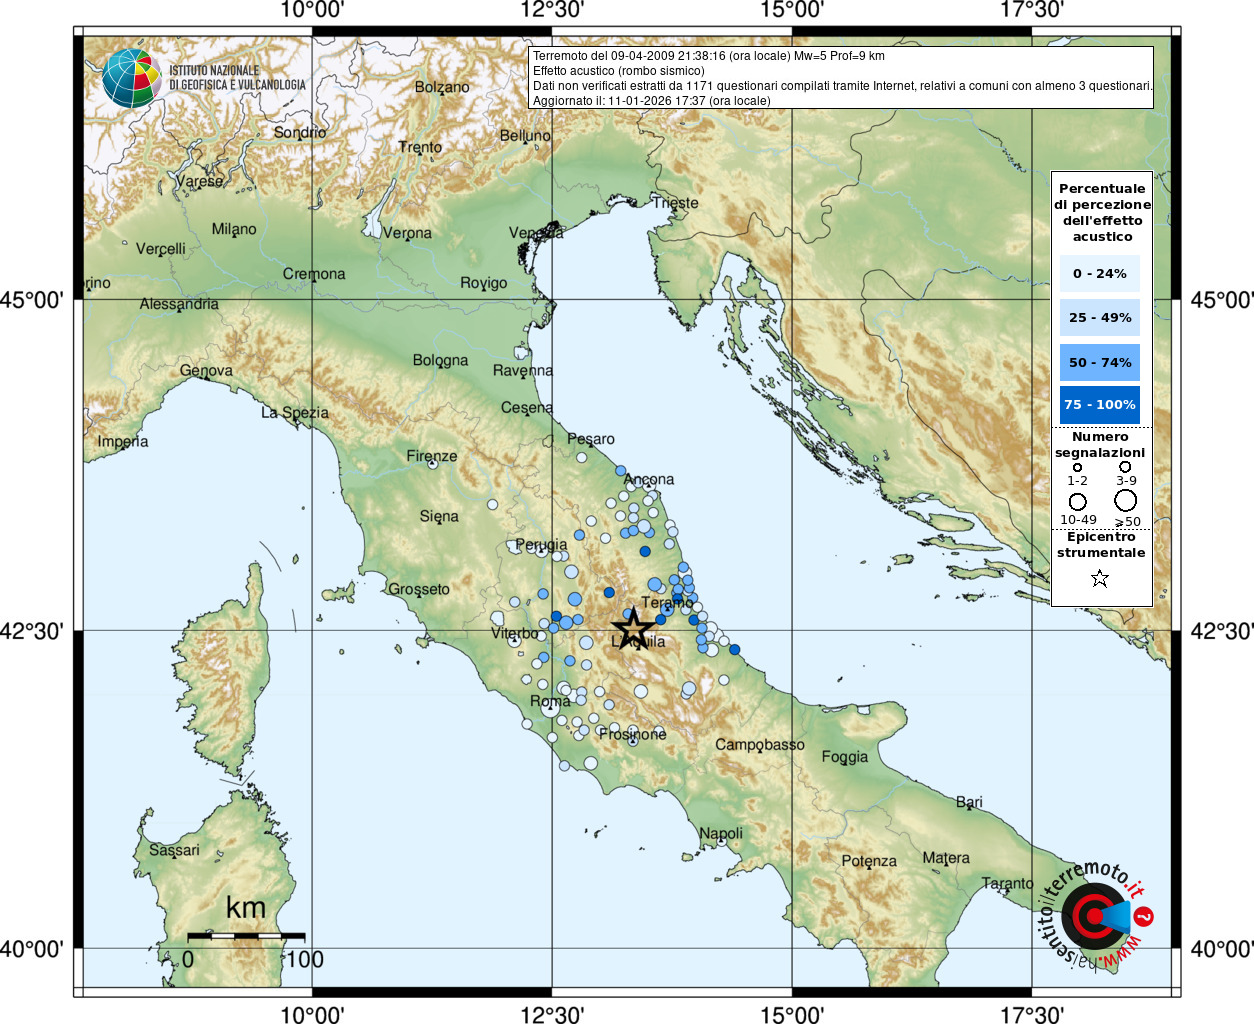Image resolution: width=1254 pixels, height=1024 pixels.
Task: Click the Napoli city label
Action: (x=721, y=833)
